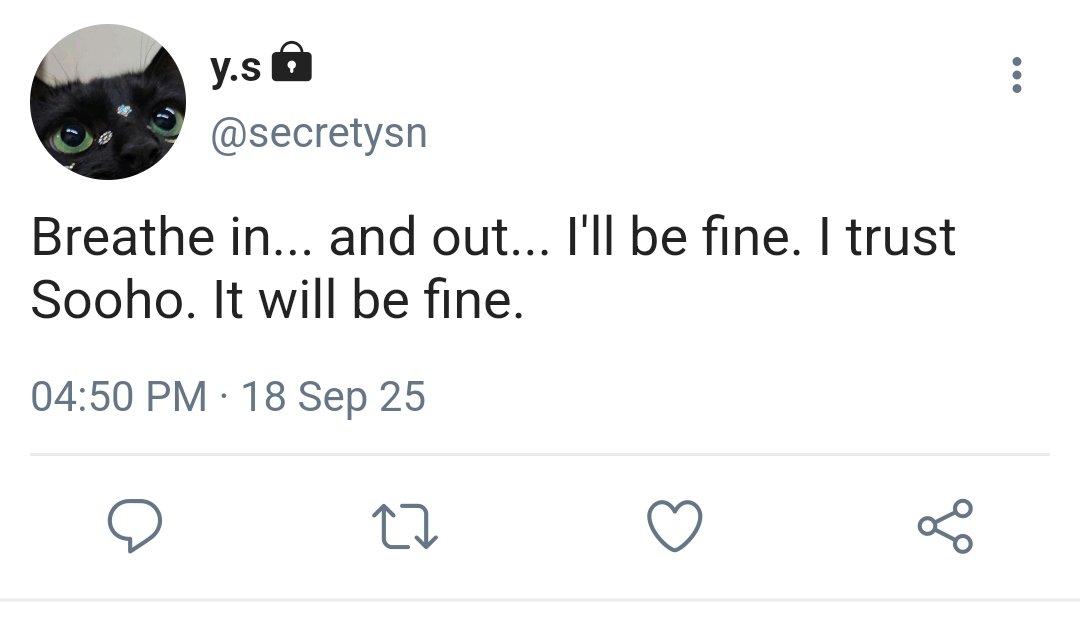This screenshot has width=1080, height=618.
Task: Retweet this post using the arrows icon
Action: 406,526
